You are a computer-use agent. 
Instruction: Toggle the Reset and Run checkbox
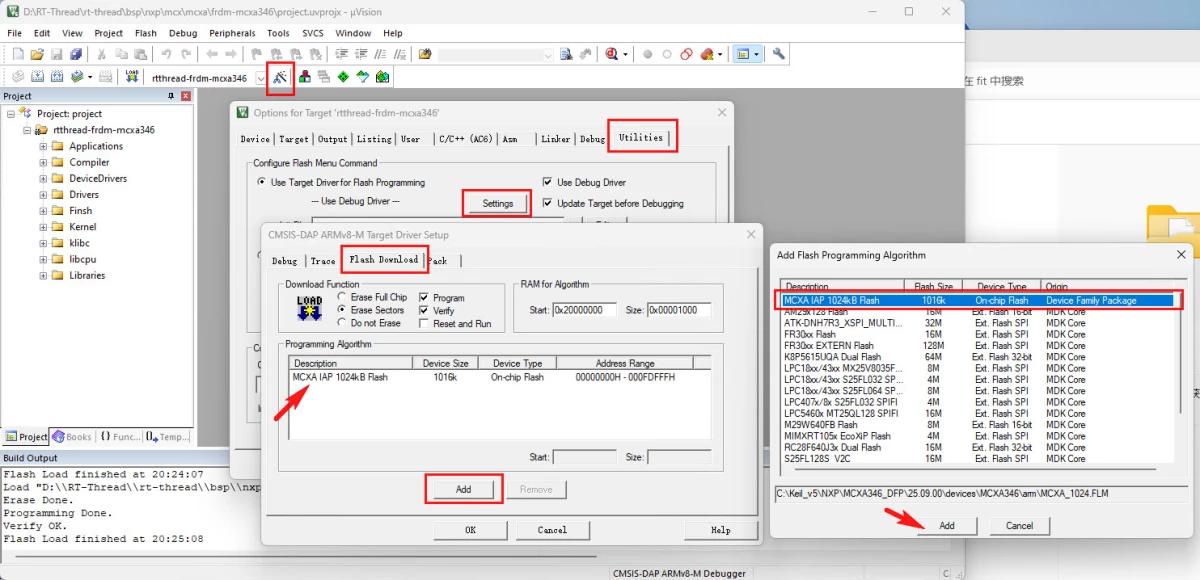(x=424, y=324)
